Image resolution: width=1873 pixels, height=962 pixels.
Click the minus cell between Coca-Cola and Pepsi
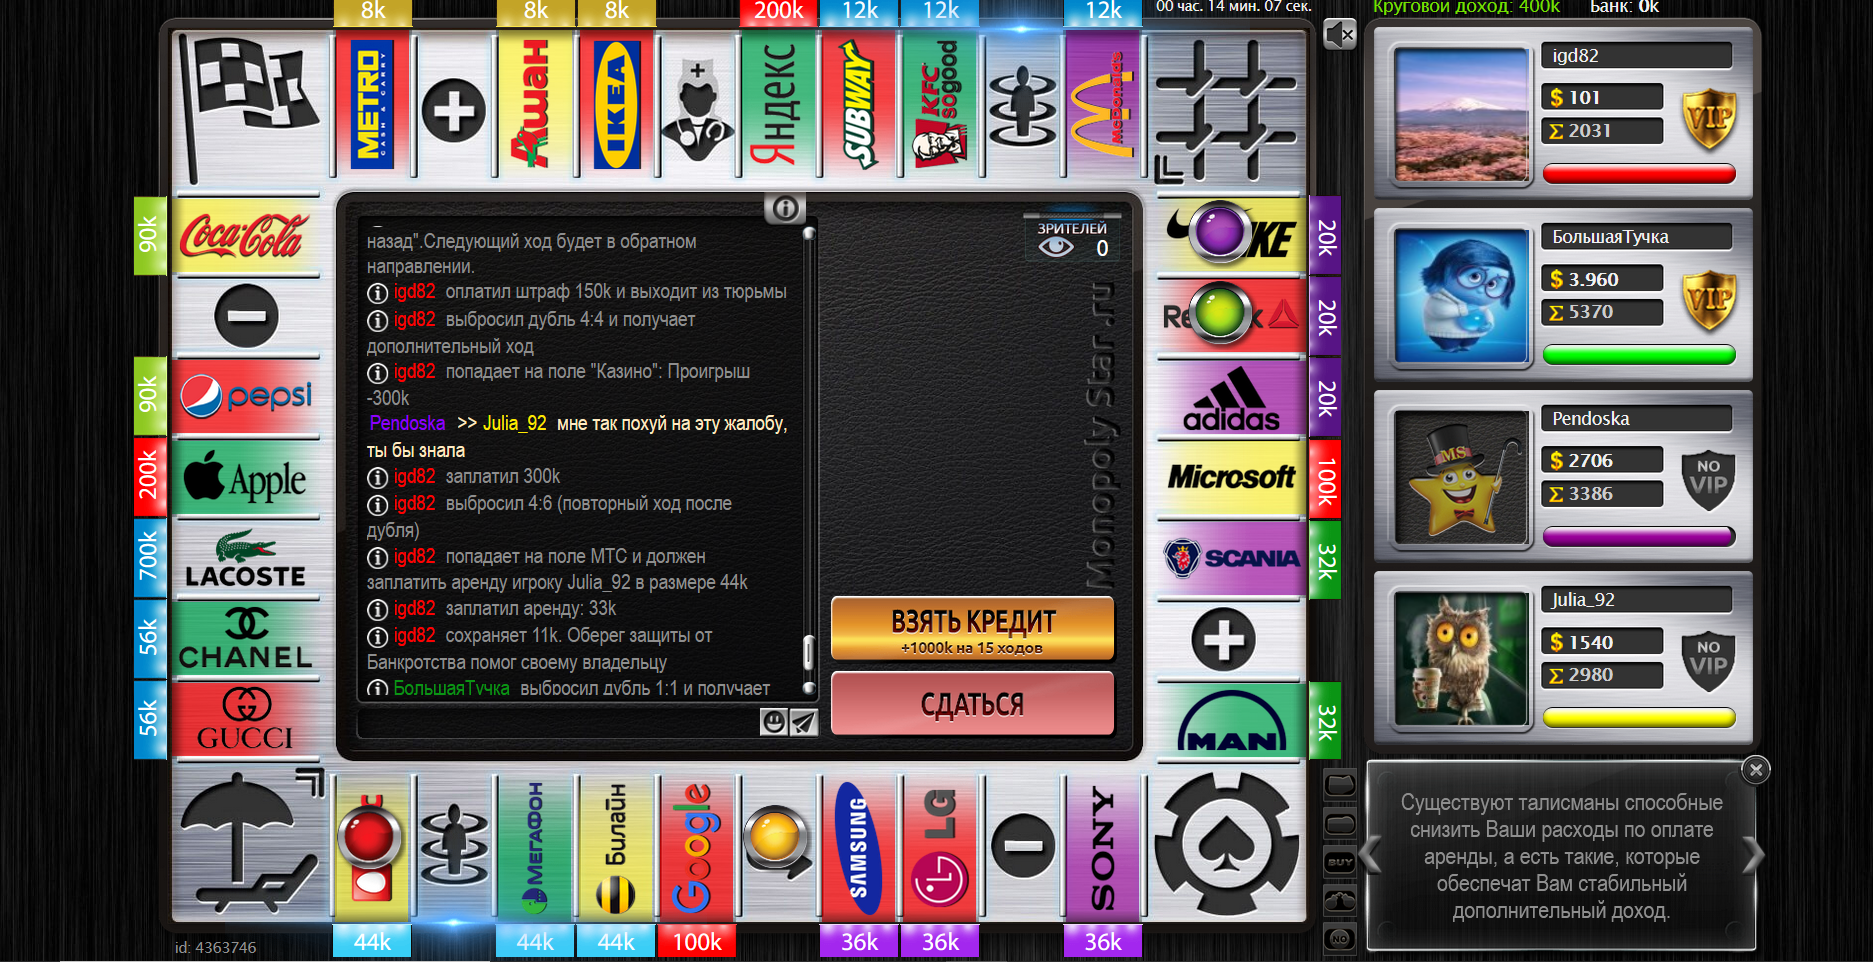(x=246, y=316)
